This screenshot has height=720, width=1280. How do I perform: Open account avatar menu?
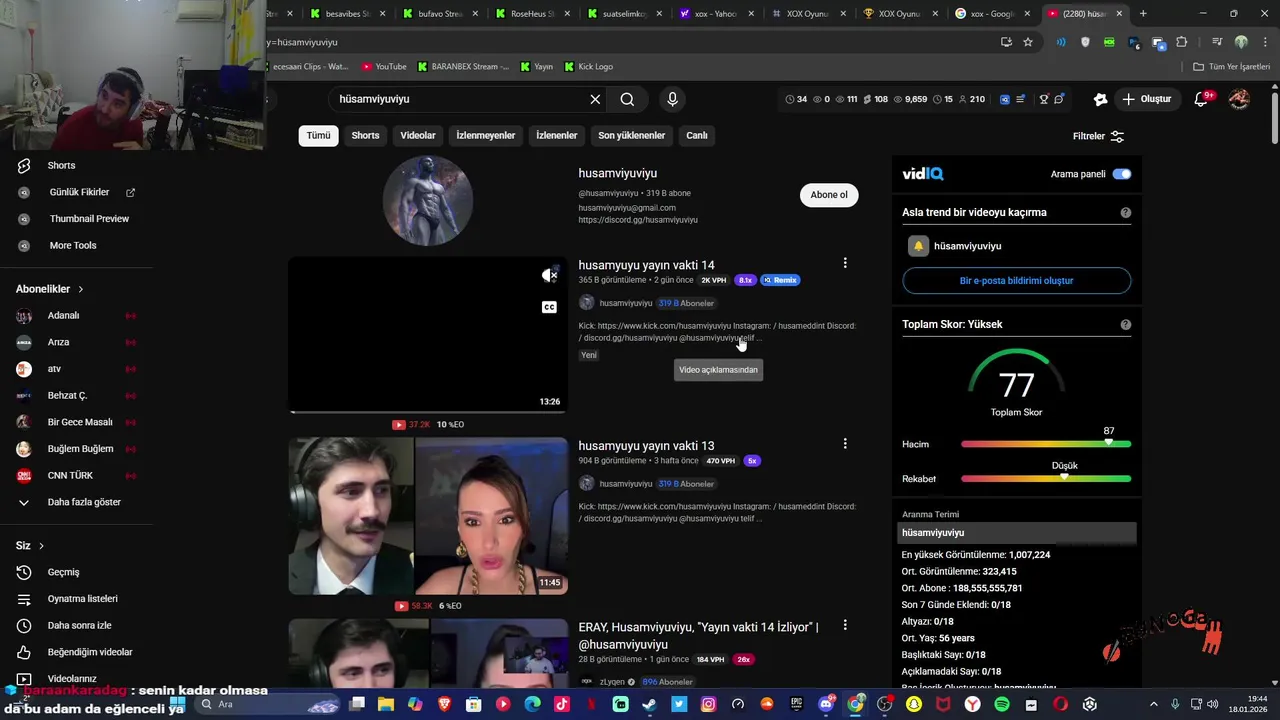1239,99
